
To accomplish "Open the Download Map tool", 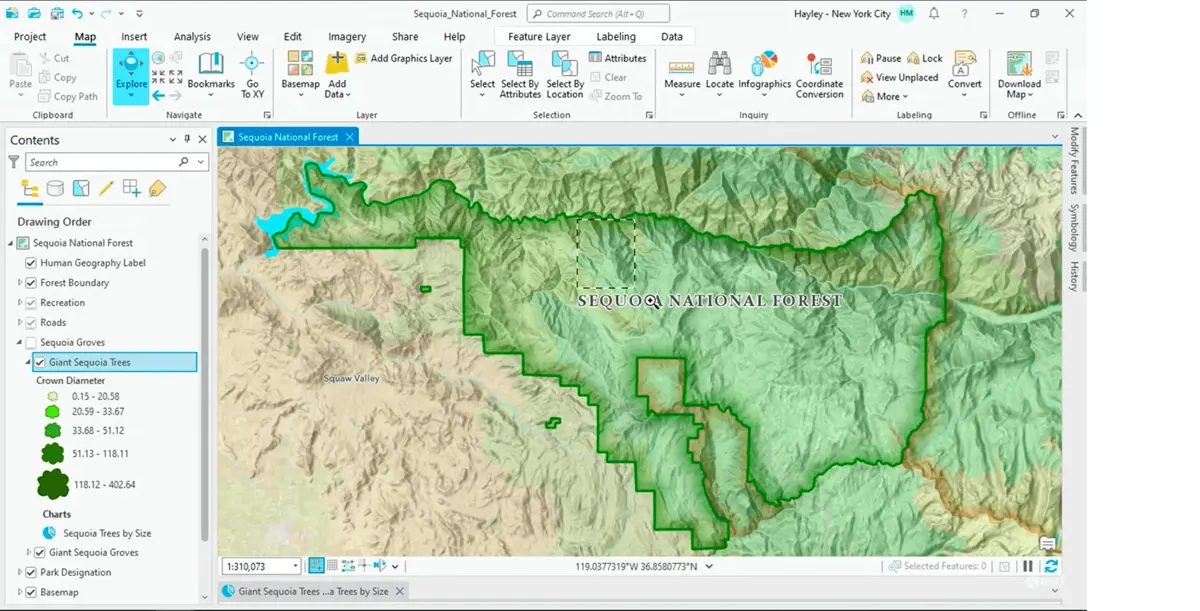I will [x=1019, y=75].
